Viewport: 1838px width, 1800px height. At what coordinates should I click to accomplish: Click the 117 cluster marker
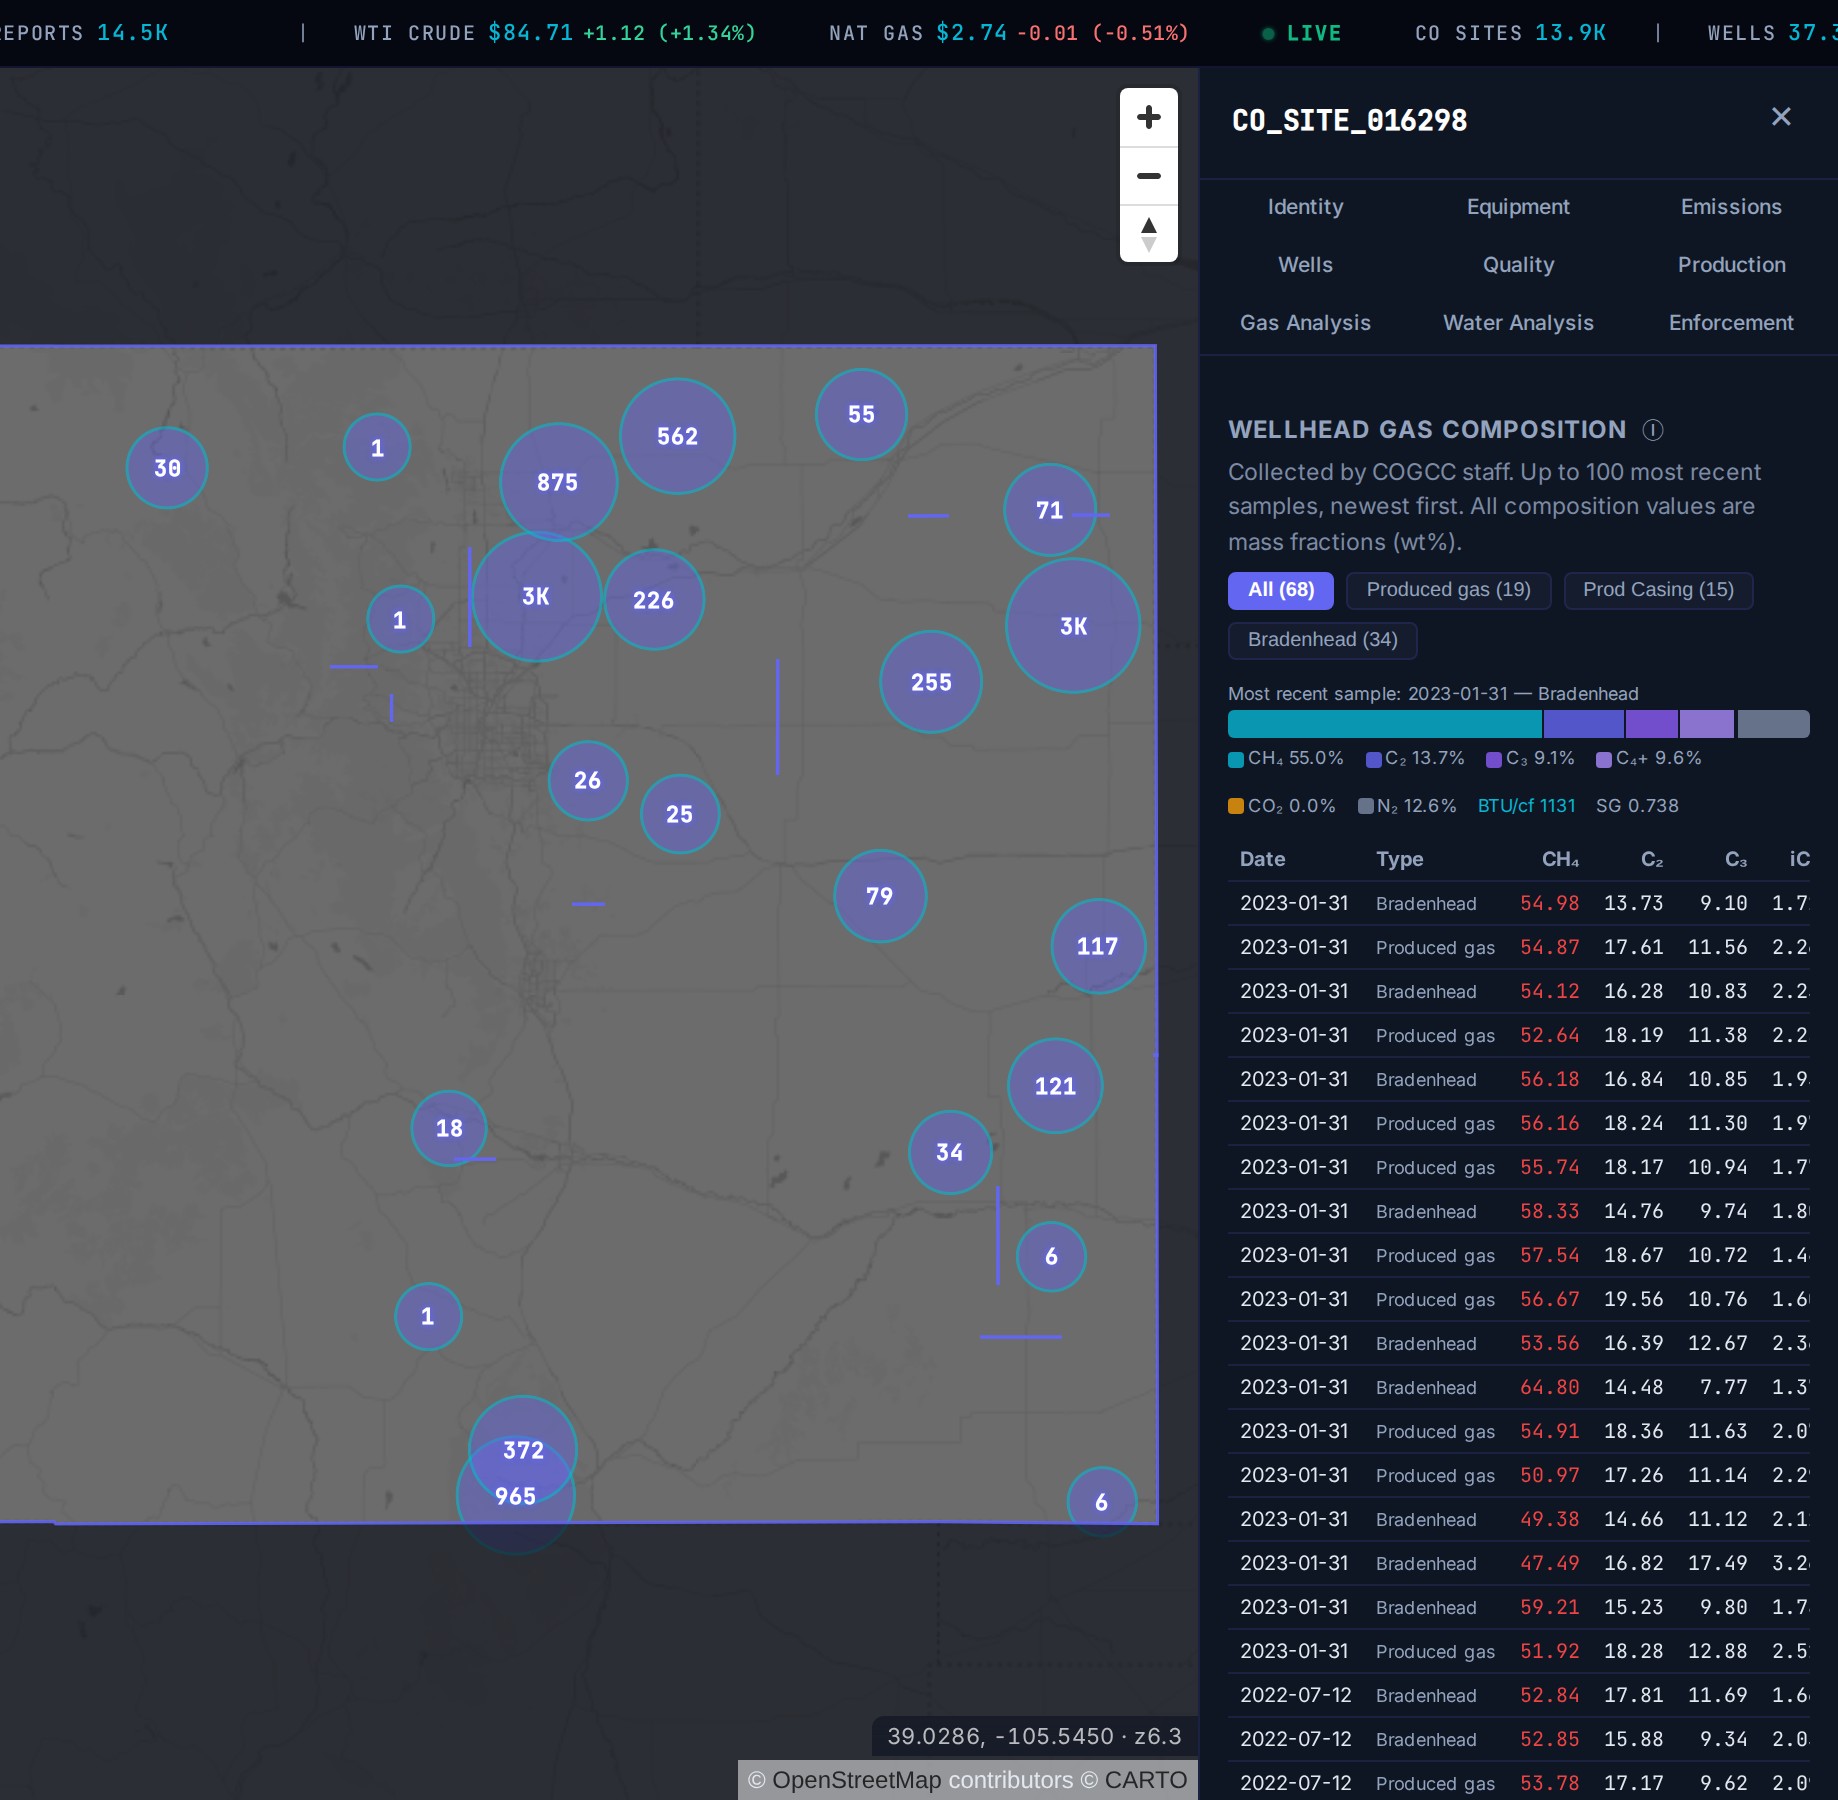coord(1097,946)
